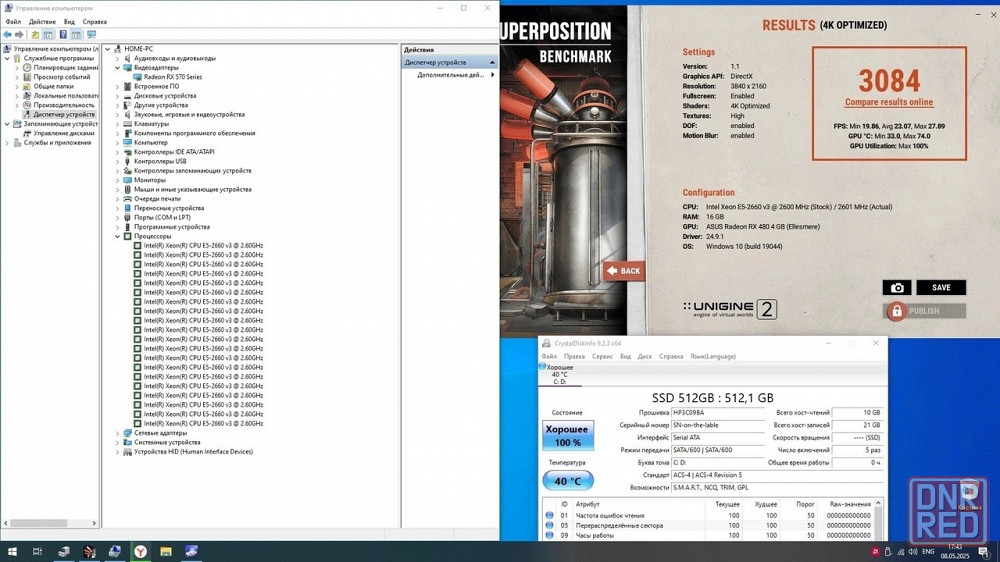Click the up-one-level folder toolbar icon
Screen dimensions: 1000x562
click(35, 34)
